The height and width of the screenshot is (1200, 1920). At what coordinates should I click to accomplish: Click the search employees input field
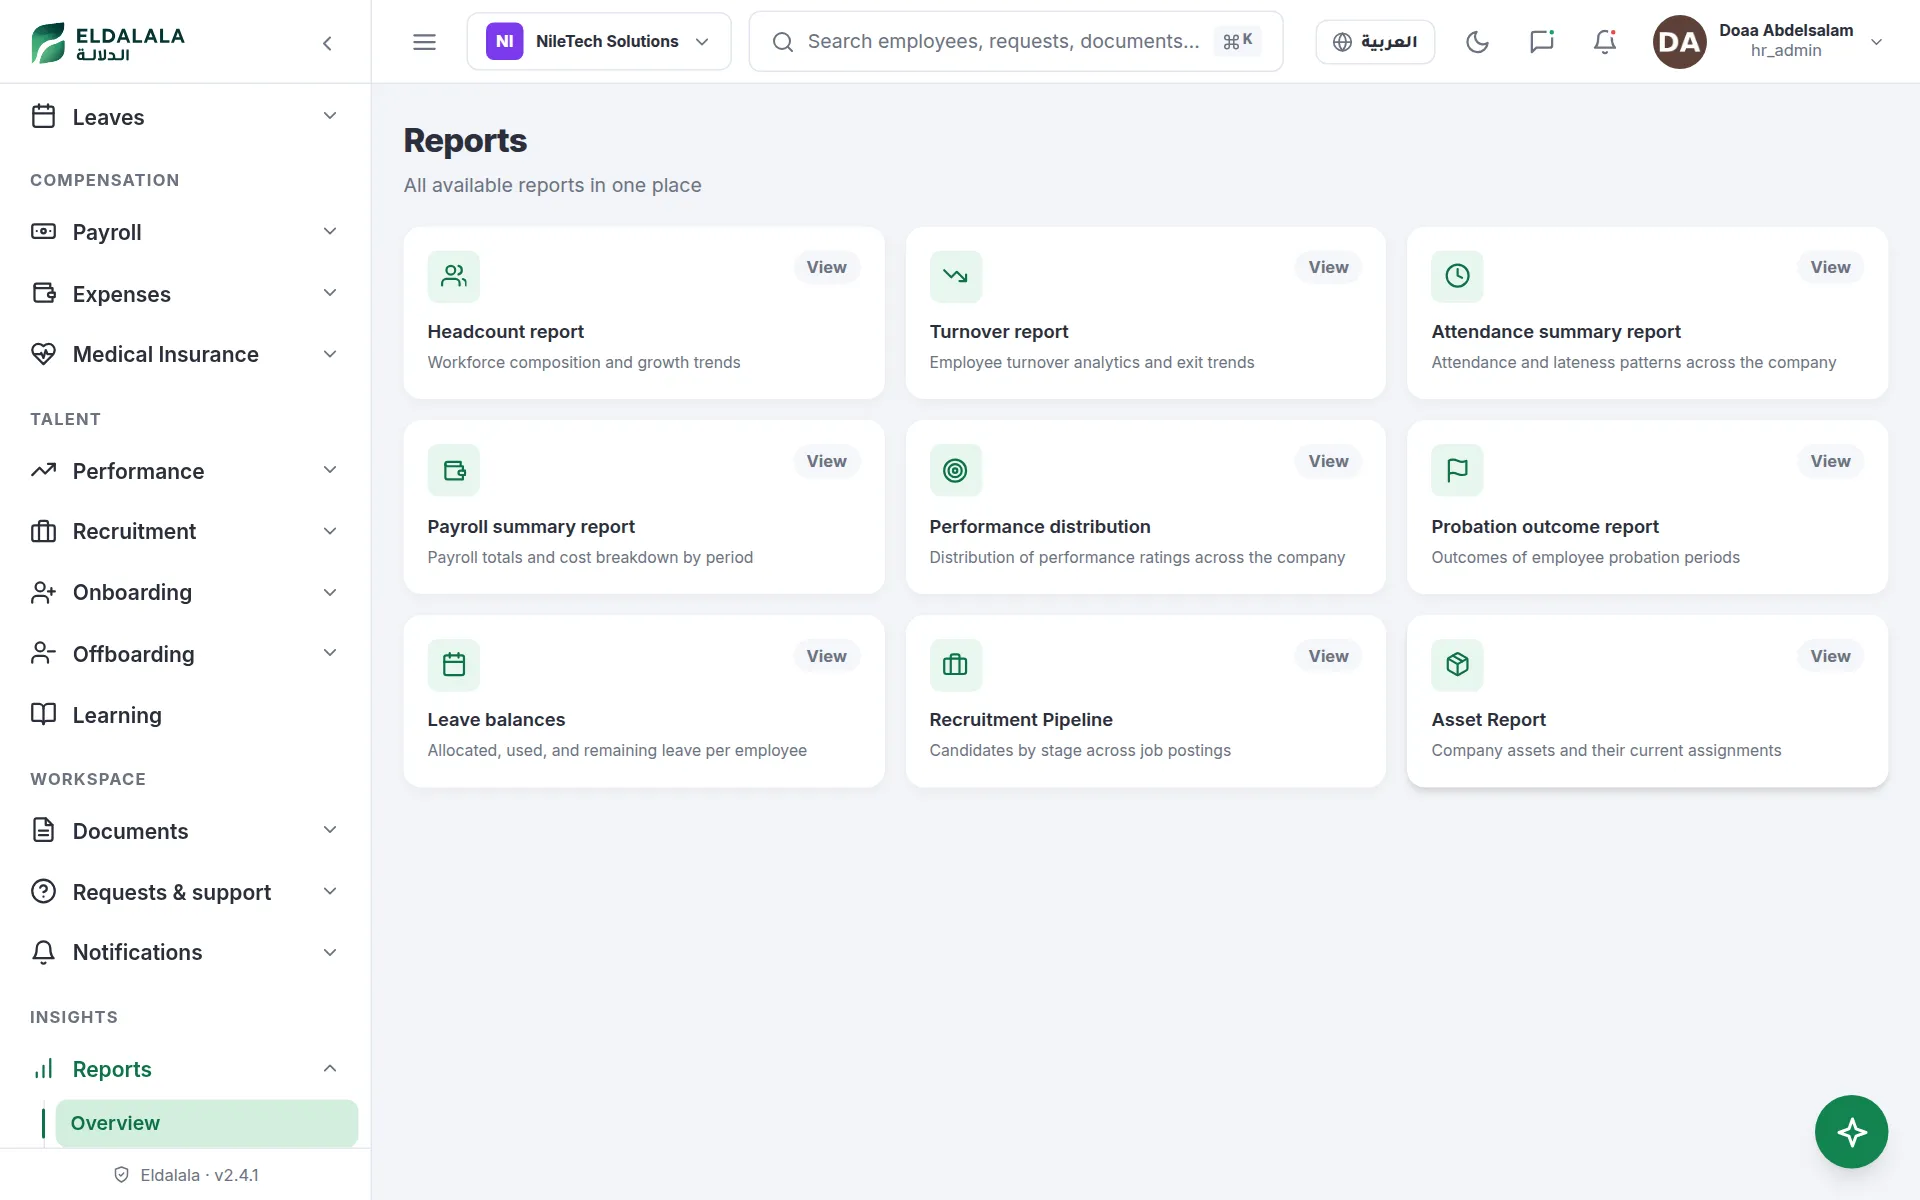point(1015,42)
